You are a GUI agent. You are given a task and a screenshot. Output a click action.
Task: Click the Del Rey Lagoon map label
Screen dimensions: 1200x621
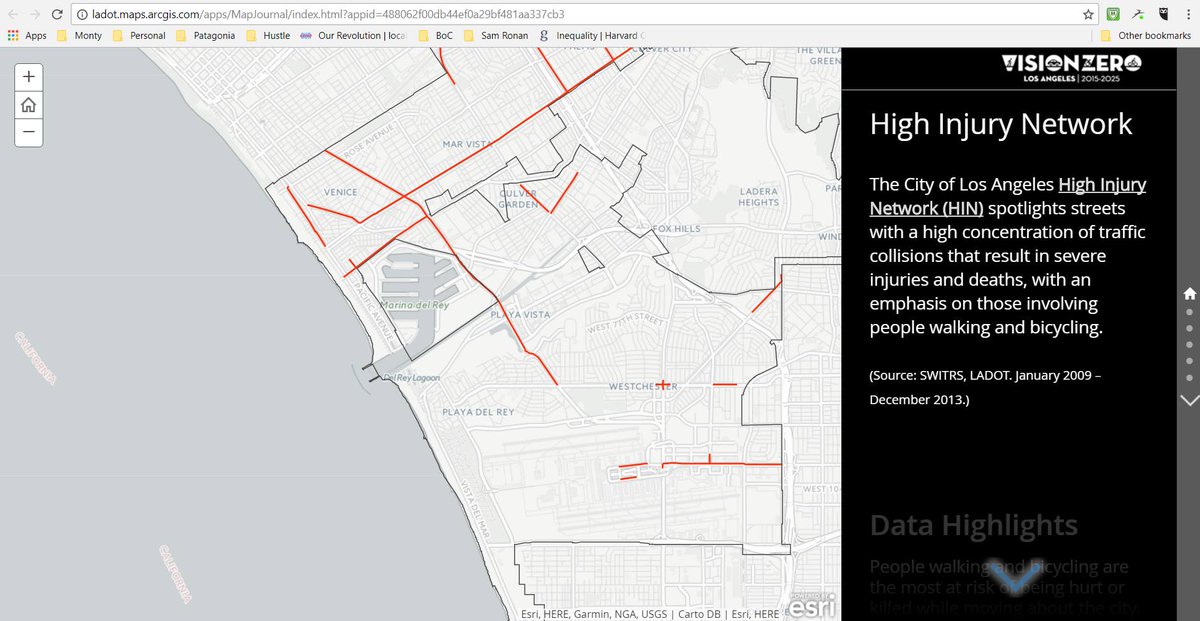(x=414, y=378)
